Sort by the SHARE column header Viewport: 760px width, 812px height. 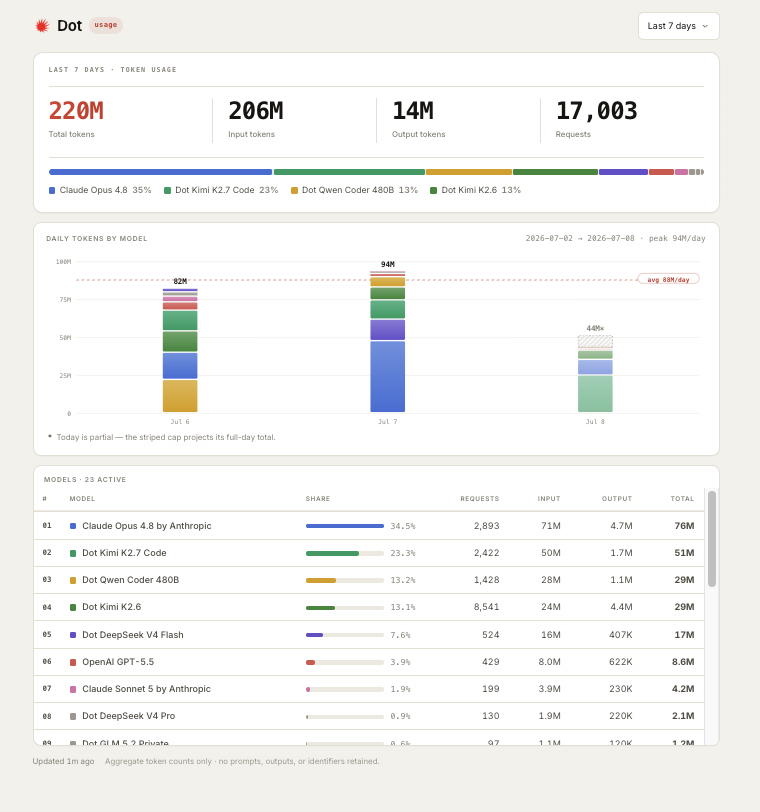click(318, 499)
